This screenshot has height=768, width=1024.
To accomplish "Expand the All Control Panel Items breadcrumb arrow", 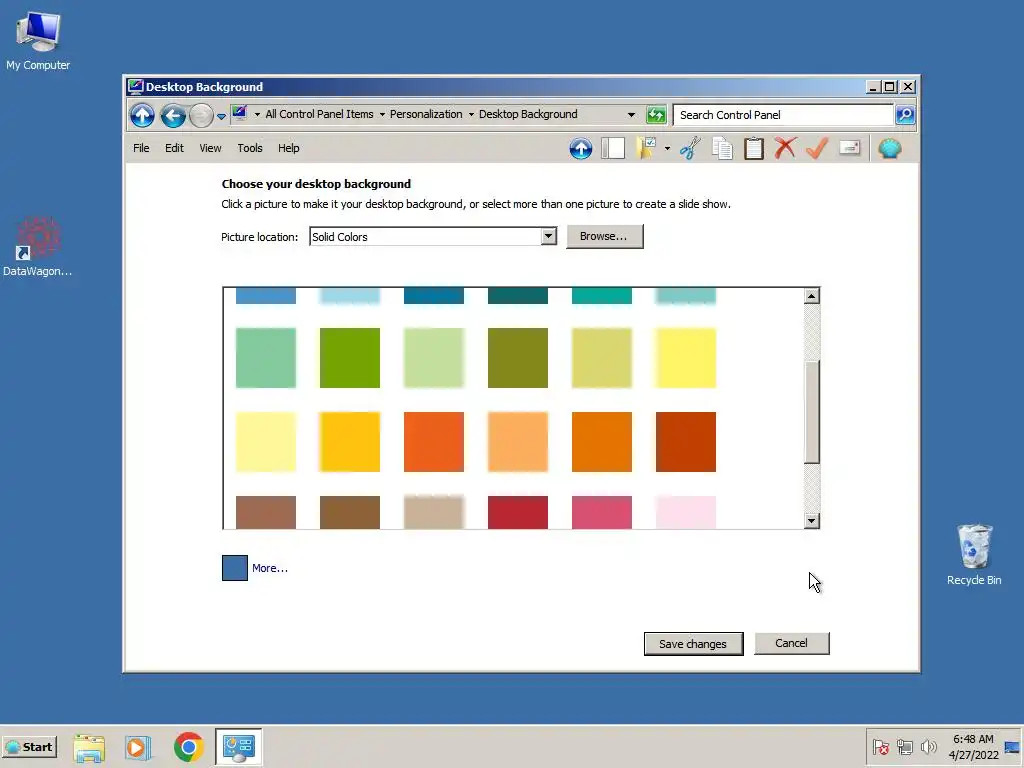I will 383,114.
